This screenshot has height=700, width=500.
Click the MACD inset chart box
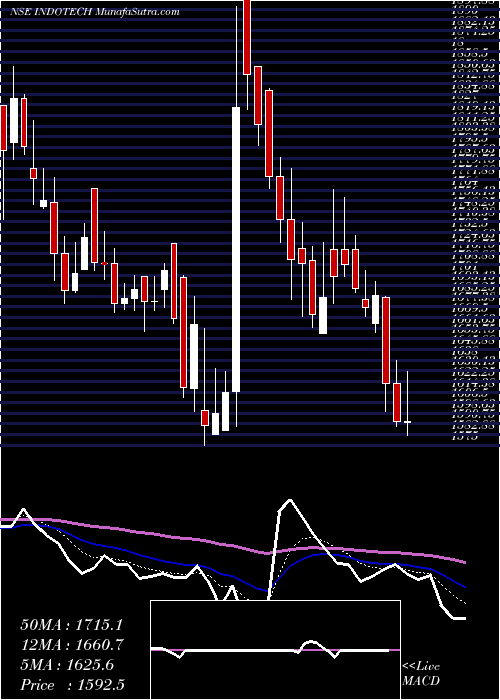tap(275, 650)
